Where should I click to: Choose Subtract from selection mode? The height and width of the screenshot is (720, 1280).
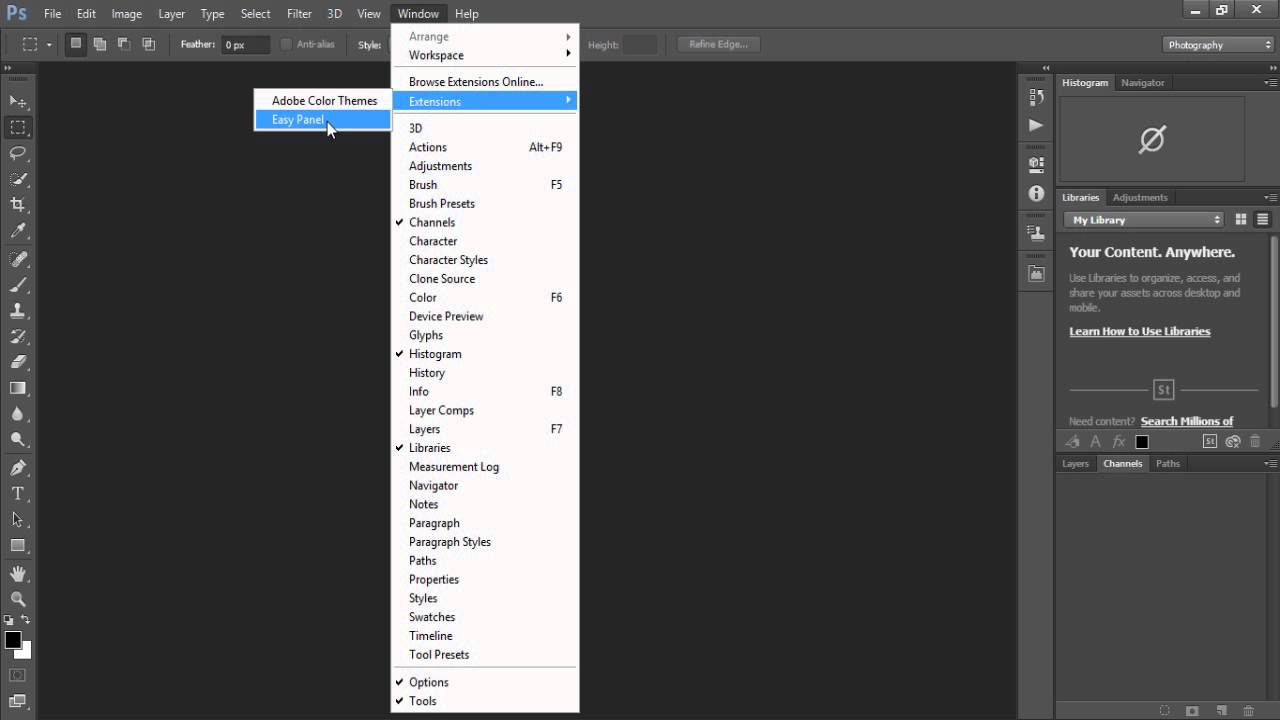(124, 44)
